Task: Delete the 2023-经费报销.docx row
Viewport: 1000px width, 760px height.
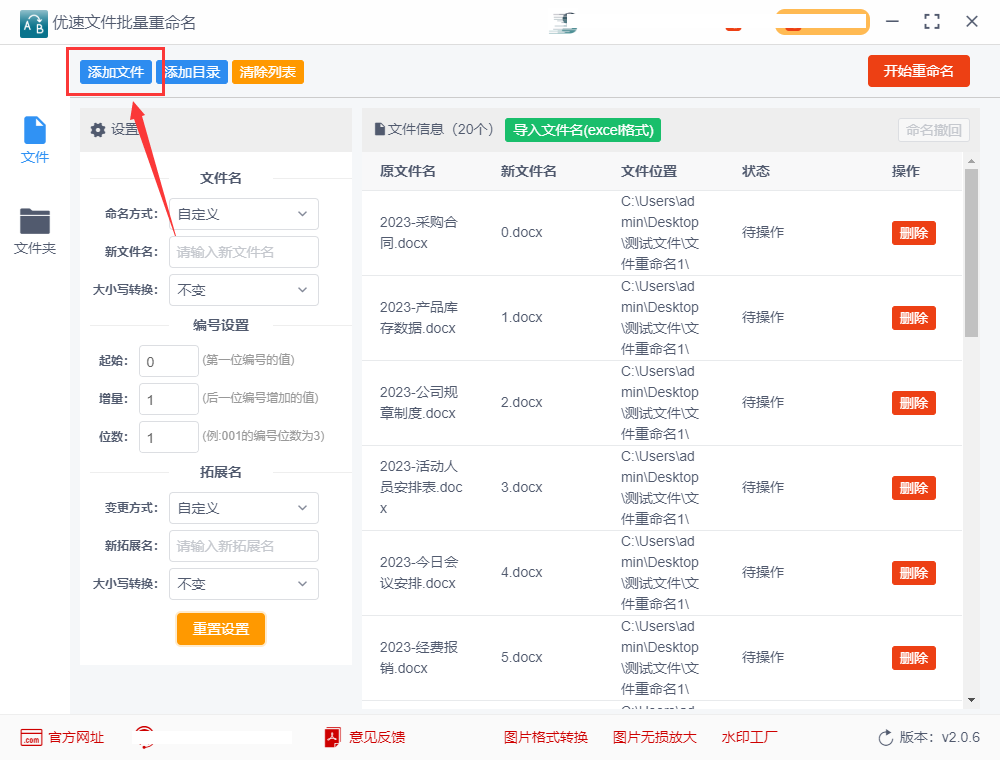Action: (x=913, y=657)
